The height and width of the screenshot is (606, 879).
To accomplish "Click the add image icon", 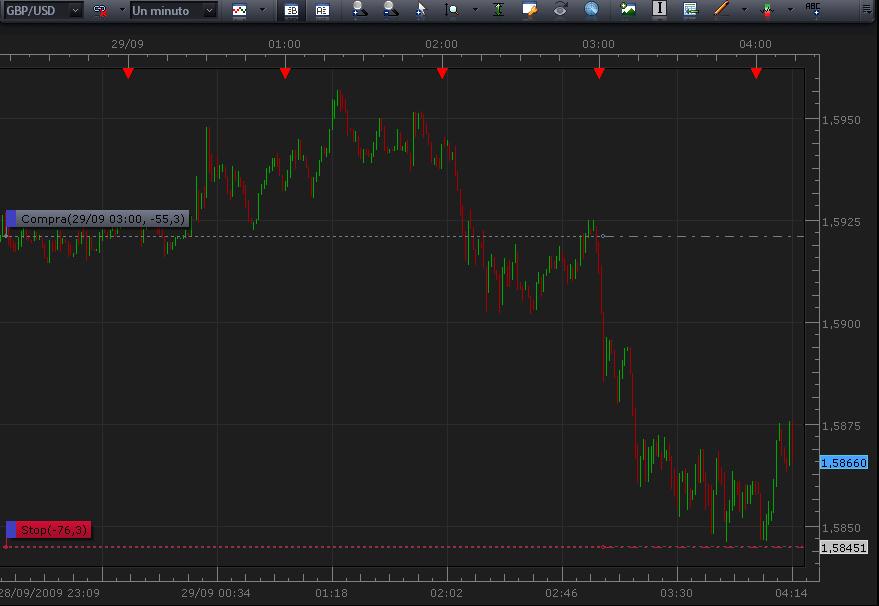I will point(628,10).
